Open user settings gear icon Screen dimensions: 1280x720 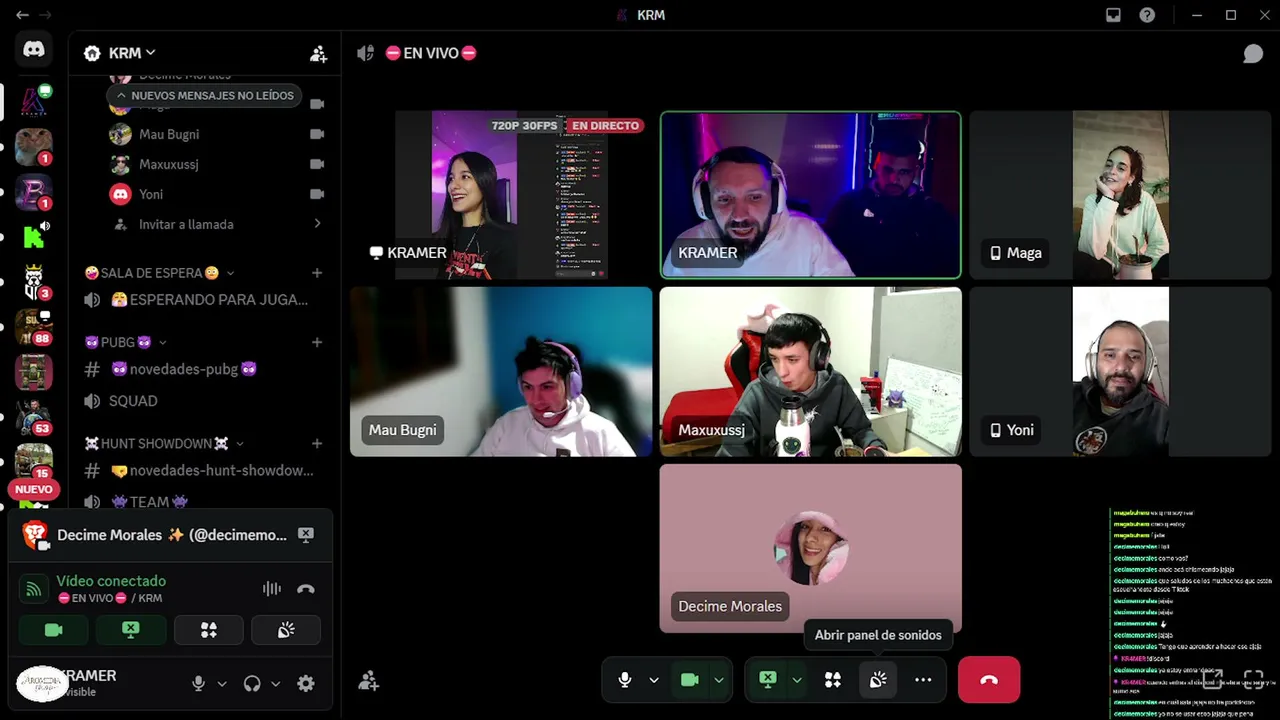pyautogui.click(x=306, y=684)
